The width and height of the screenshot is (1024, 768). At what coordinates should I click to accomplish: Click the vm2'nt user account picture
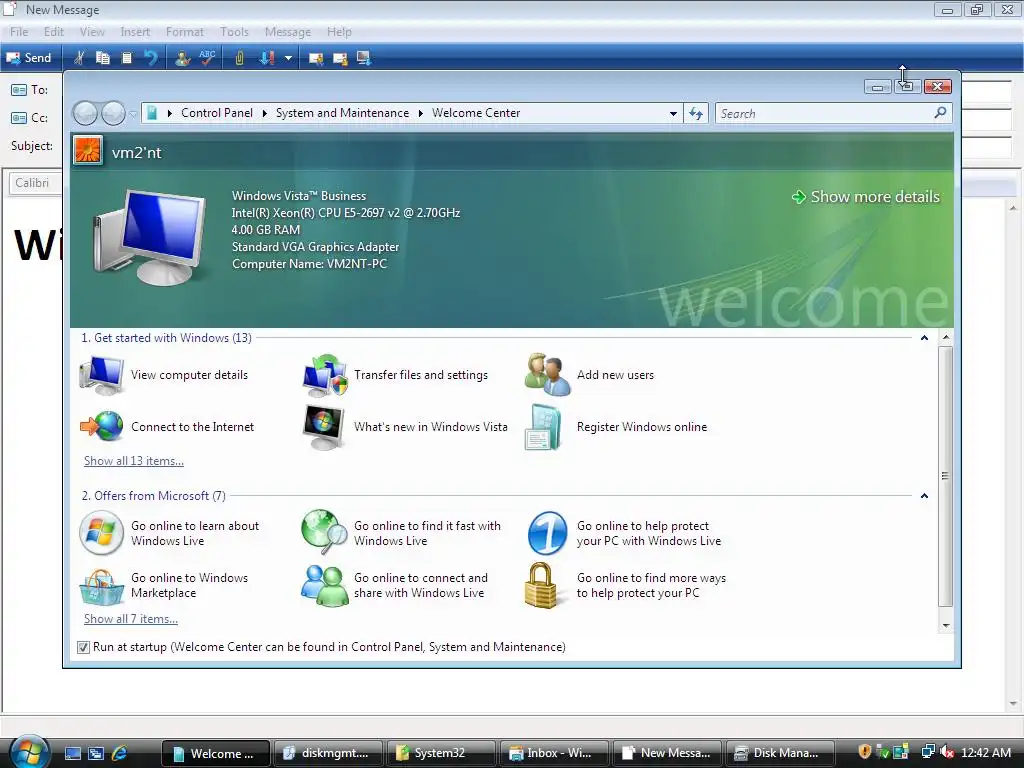tap(88, 150)
